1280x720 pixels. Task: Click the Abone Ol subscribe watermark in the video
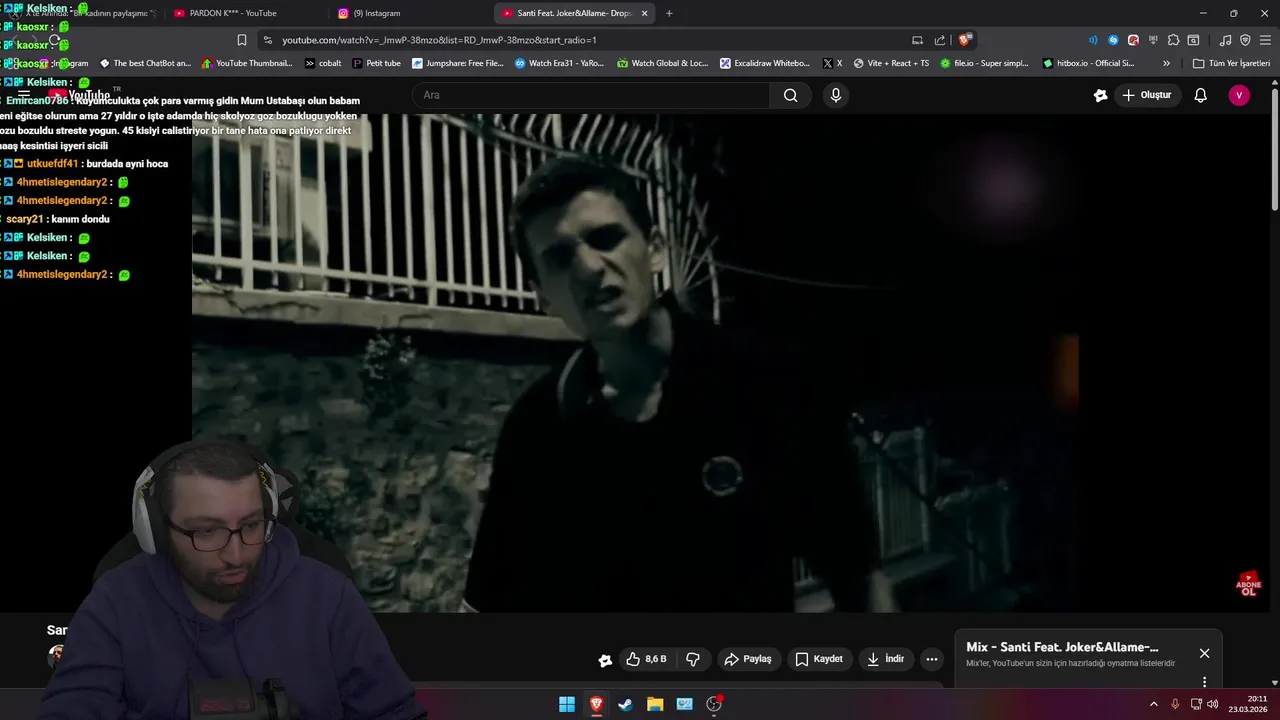[1249, 584]
